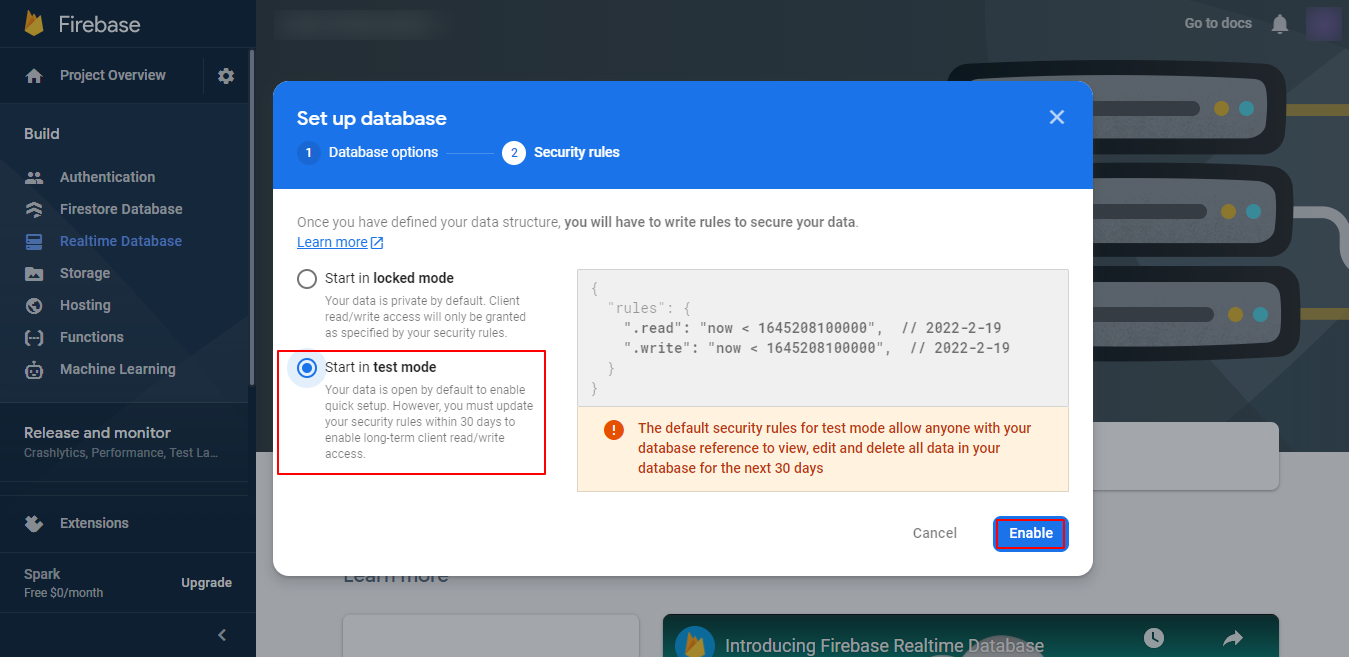
Task: Select Start in locked mode
Action: pos(307,279)
